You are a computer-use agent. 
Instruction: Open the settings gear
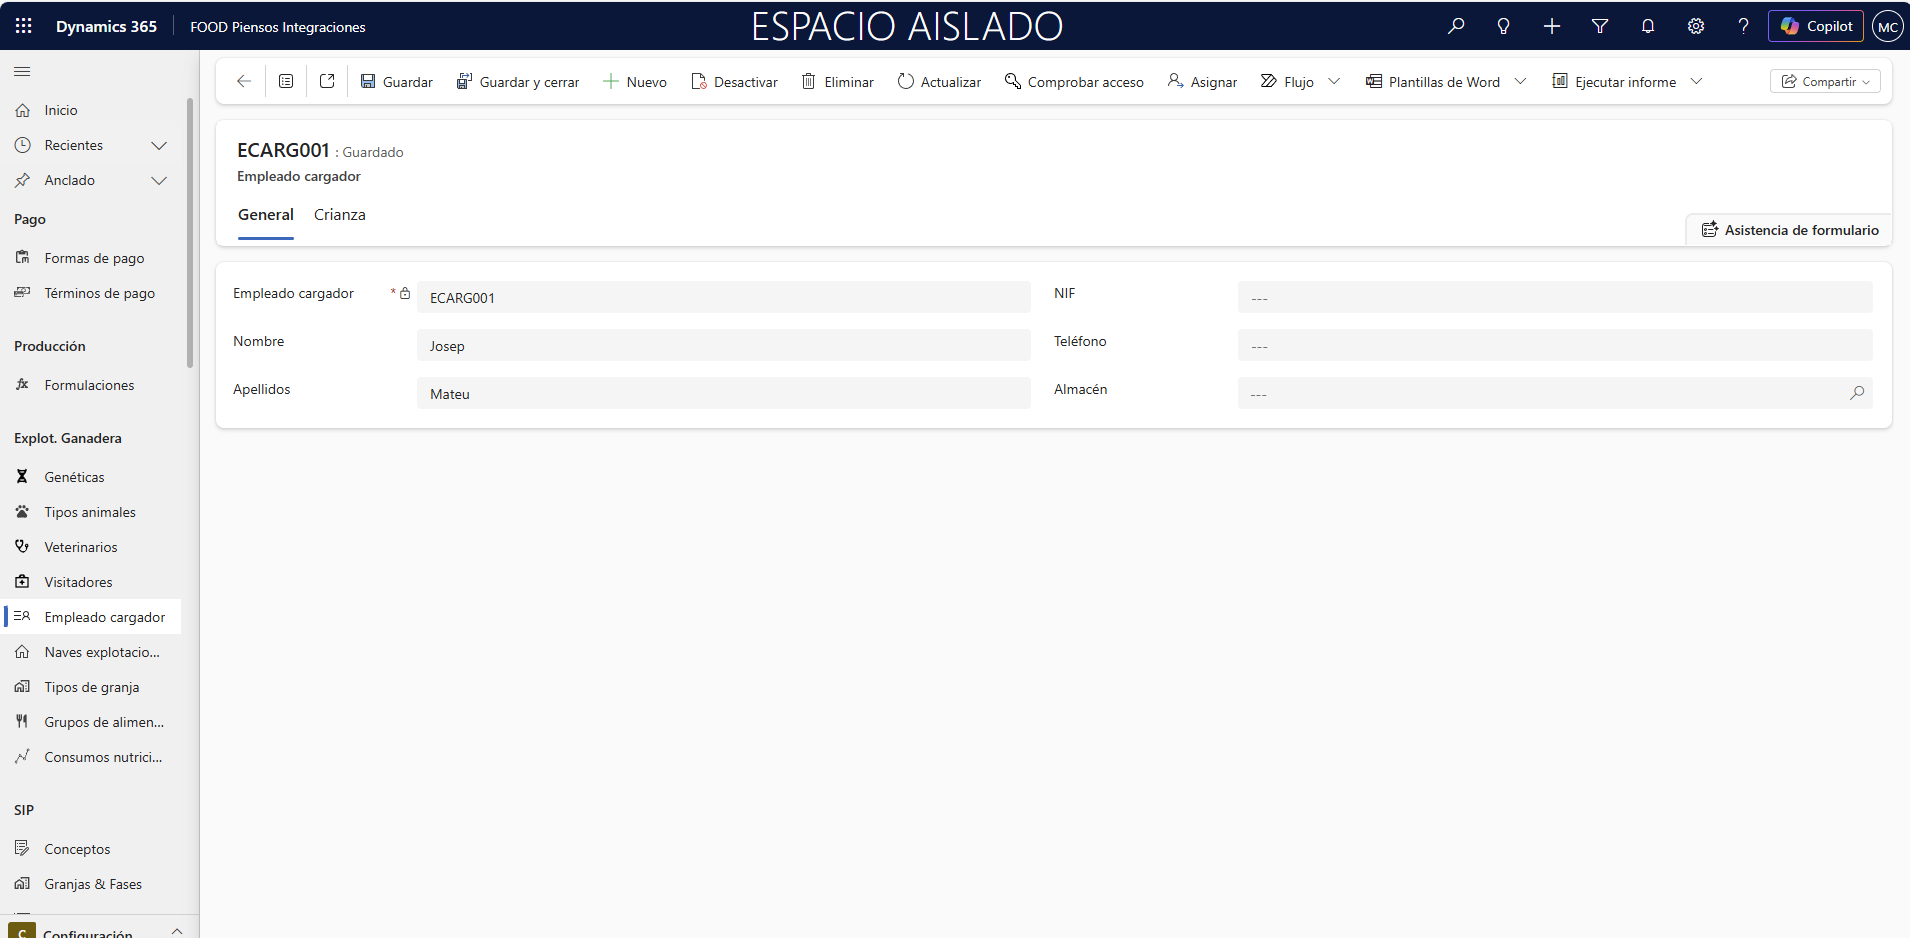pyautogui.click(x=1696, y=26)
